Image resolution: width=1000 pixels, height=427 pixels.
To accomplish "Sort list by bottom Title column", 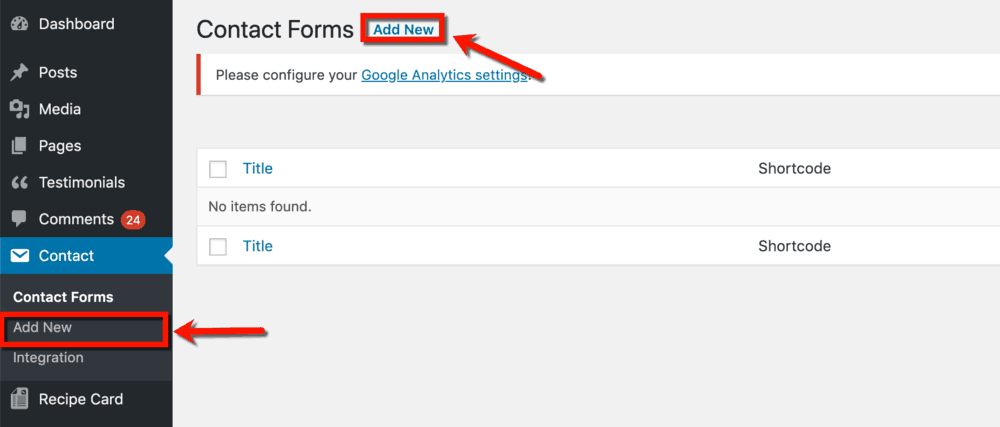I will (258, 246).
